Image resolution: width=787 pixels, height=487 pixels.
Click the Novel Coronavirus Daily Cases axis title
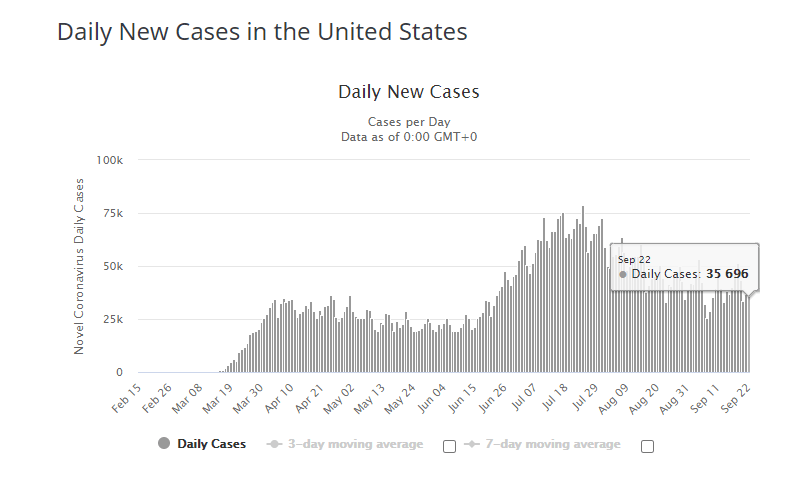click(x=80, y=266)
